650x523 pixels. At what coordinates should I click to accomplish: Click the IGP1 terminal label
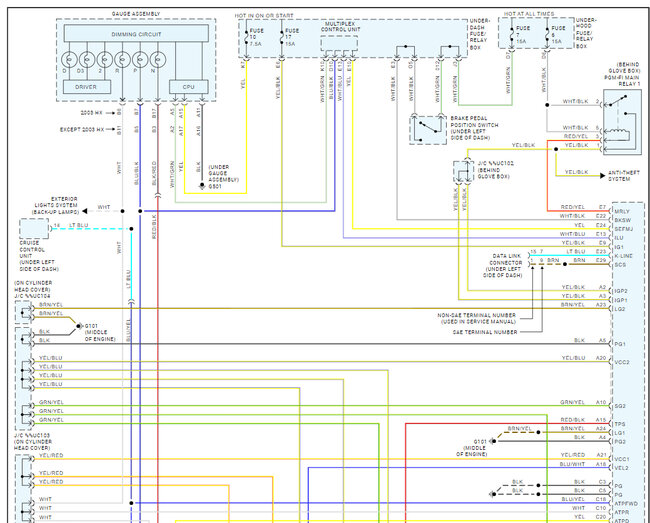point(621,300)
